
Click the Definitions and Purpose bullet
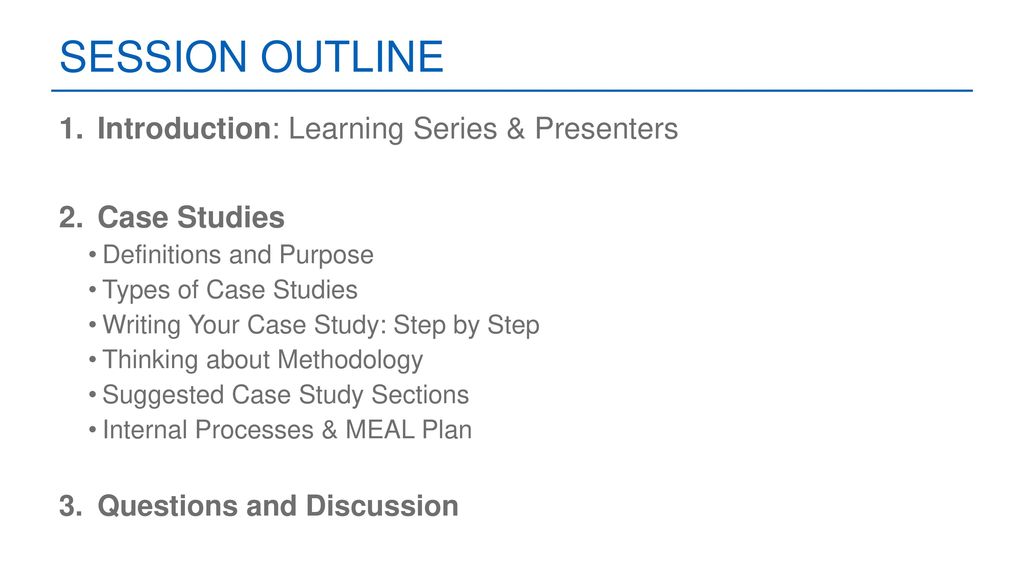point(238,255)
